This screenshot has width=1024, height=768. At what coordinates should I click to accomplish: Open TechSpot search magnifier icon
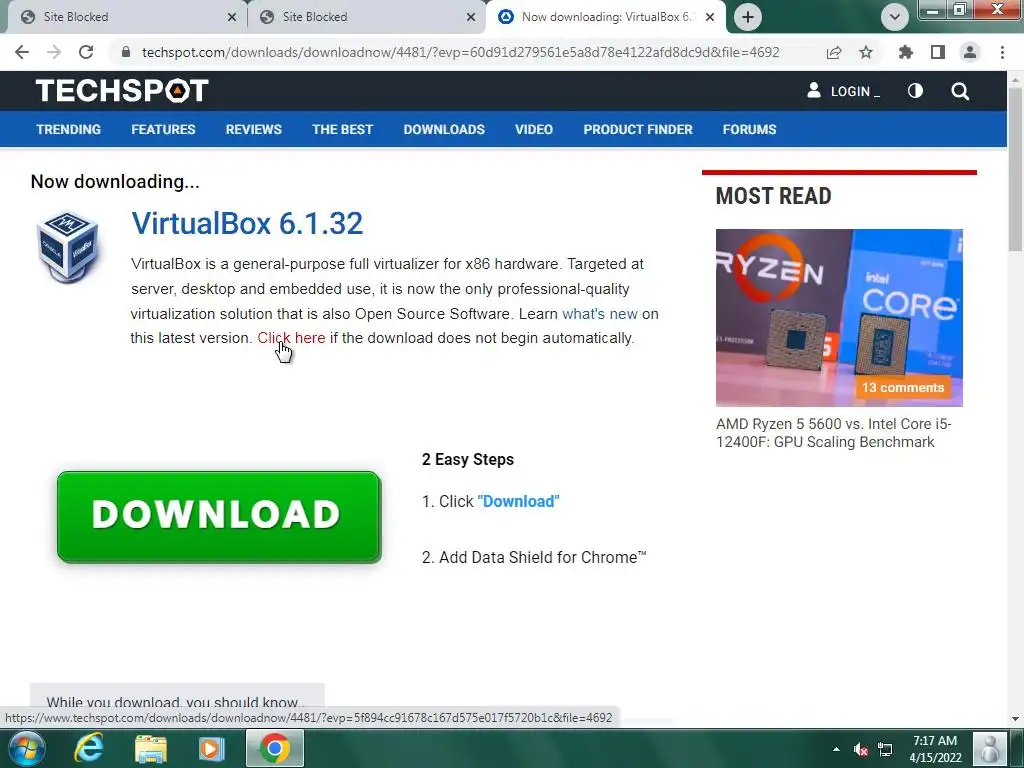[960, 91]
